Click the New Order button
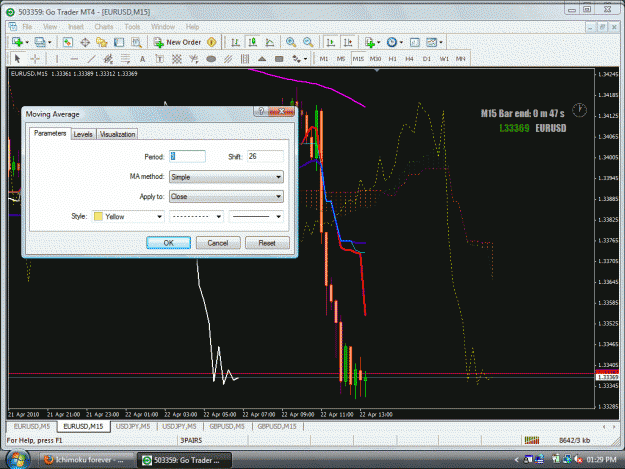Screen dimensions: 625x469 tap(179, 42)
